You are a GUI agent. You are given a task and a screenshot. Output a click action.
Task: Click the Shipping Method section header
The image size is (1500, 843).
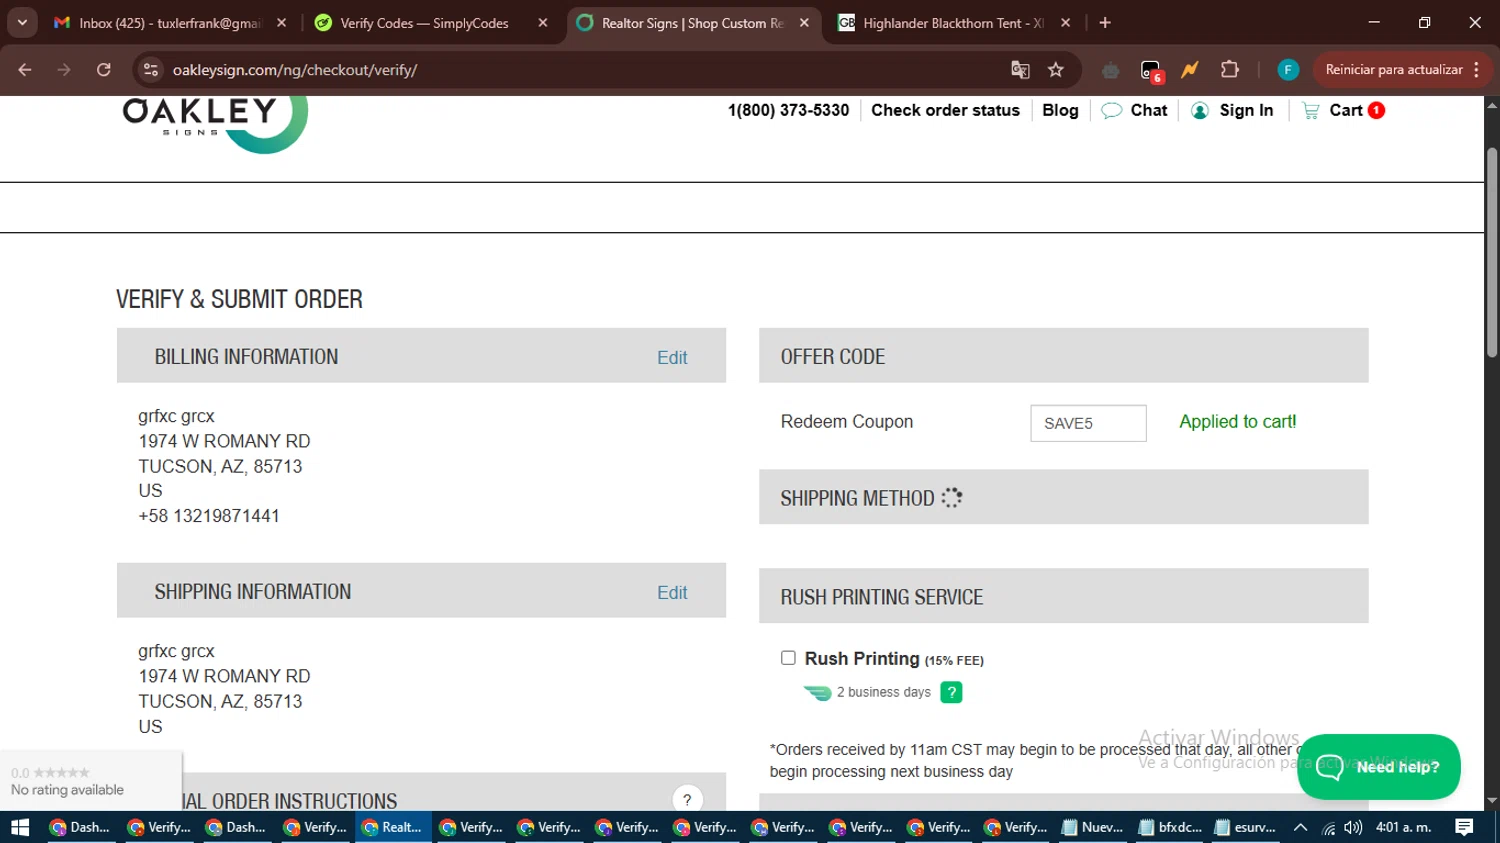click(x=1063, y=497)
